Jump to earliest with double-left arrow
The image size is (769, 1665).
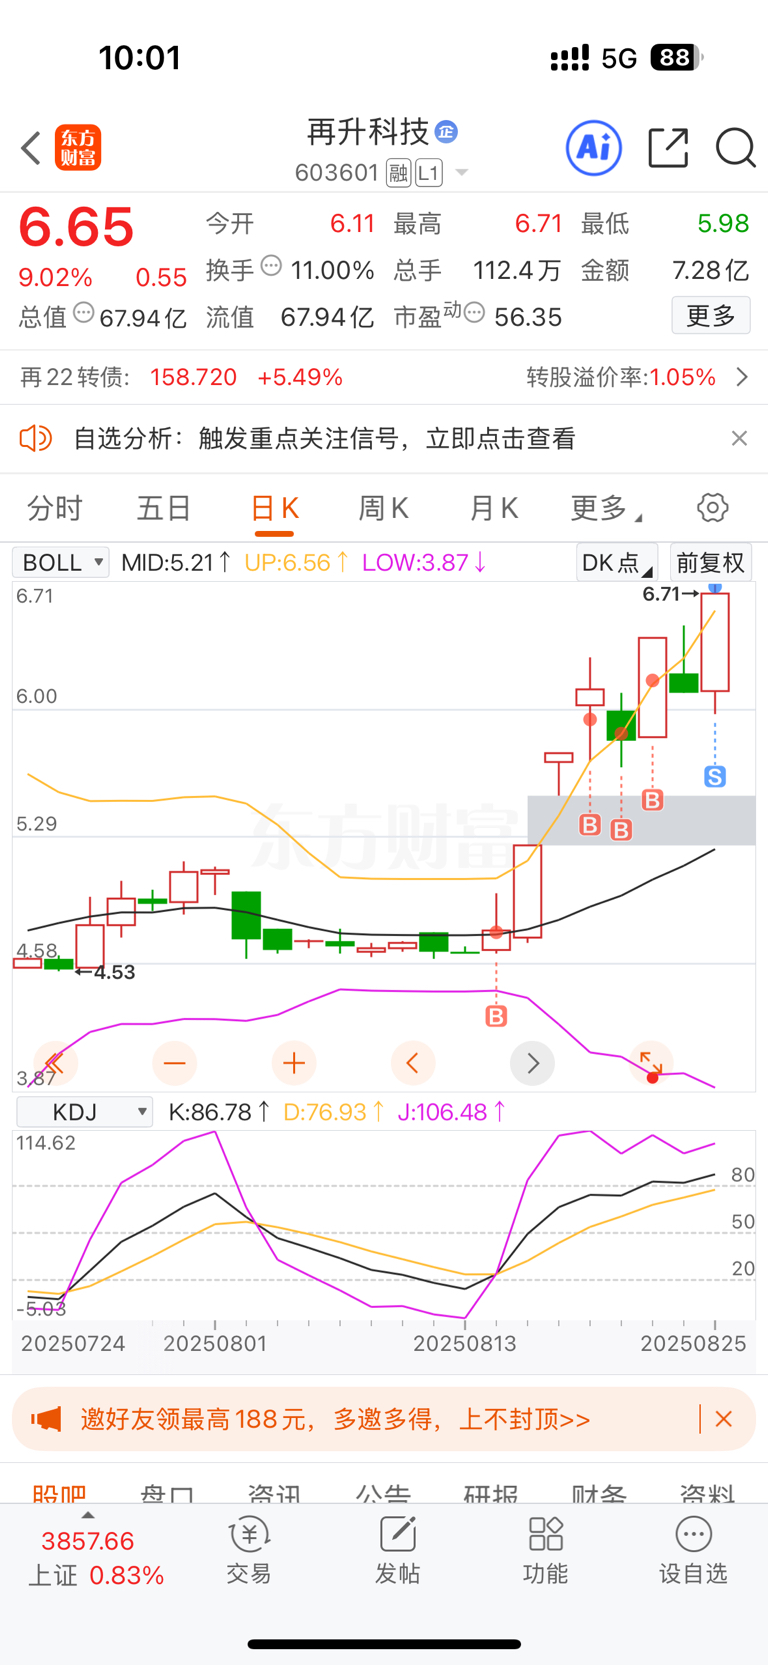click(54, 1063)
